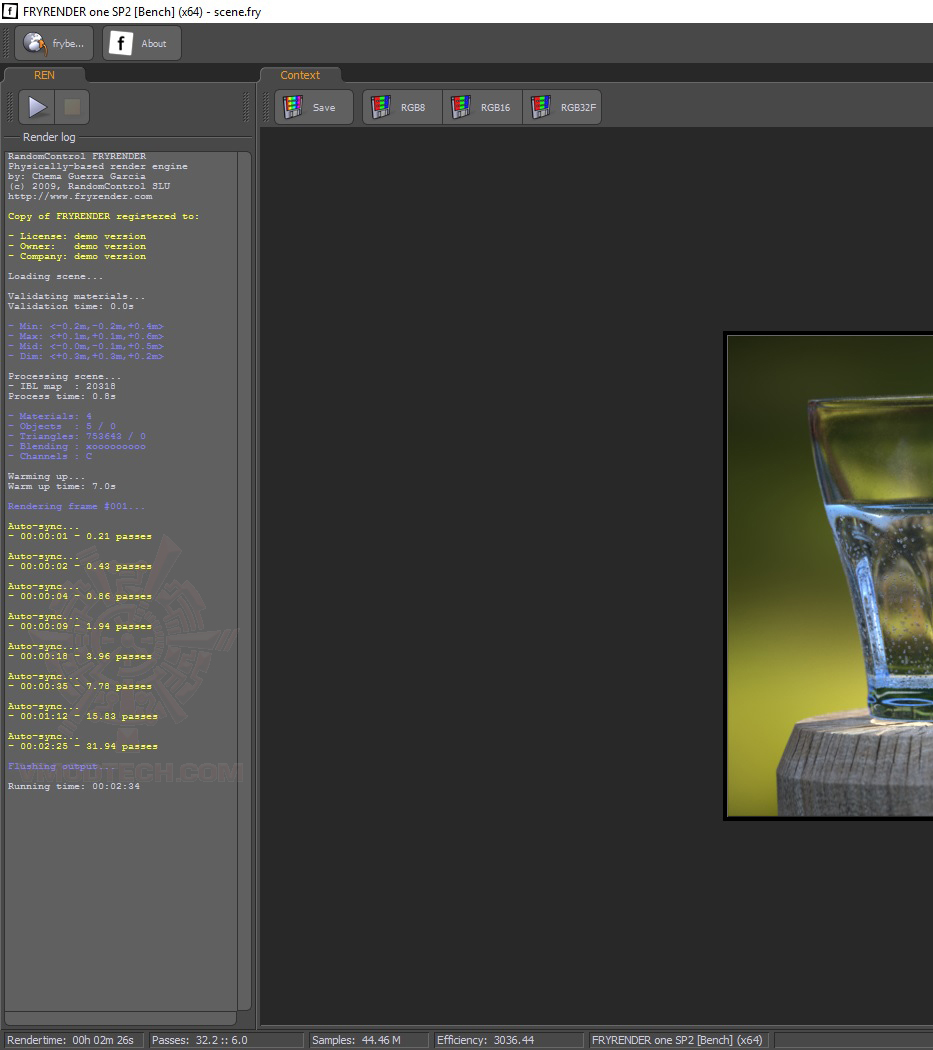Click the Rendertime status bar field

tap(72, 1040)
